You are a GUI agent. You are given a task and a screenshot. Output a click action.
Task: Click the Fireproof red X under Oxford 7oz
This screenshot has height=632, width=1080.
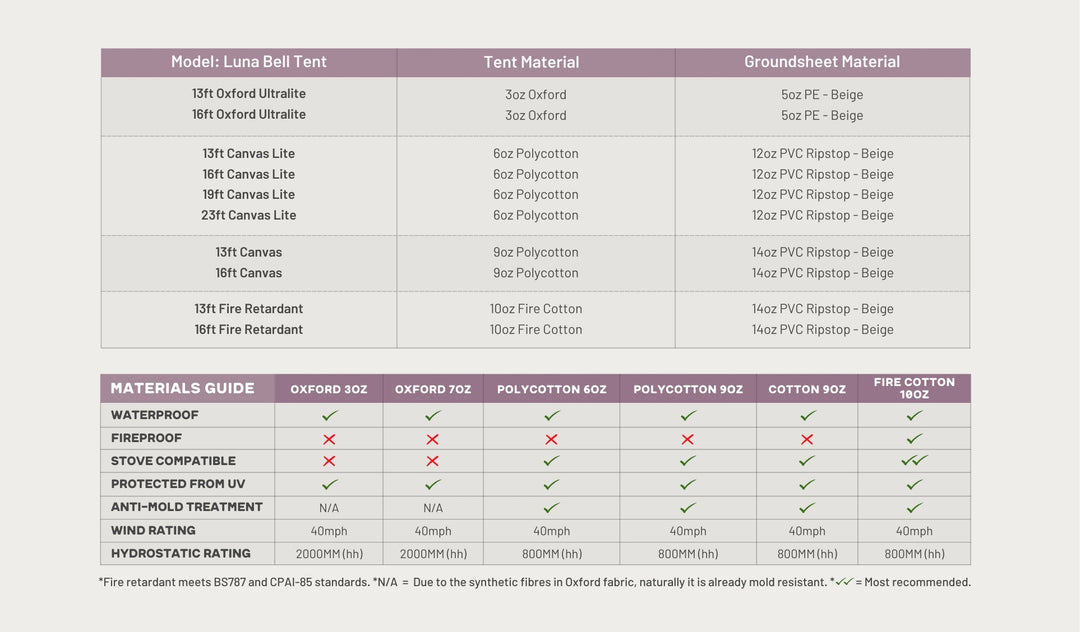pyautogui.click(x=432, y=439)
